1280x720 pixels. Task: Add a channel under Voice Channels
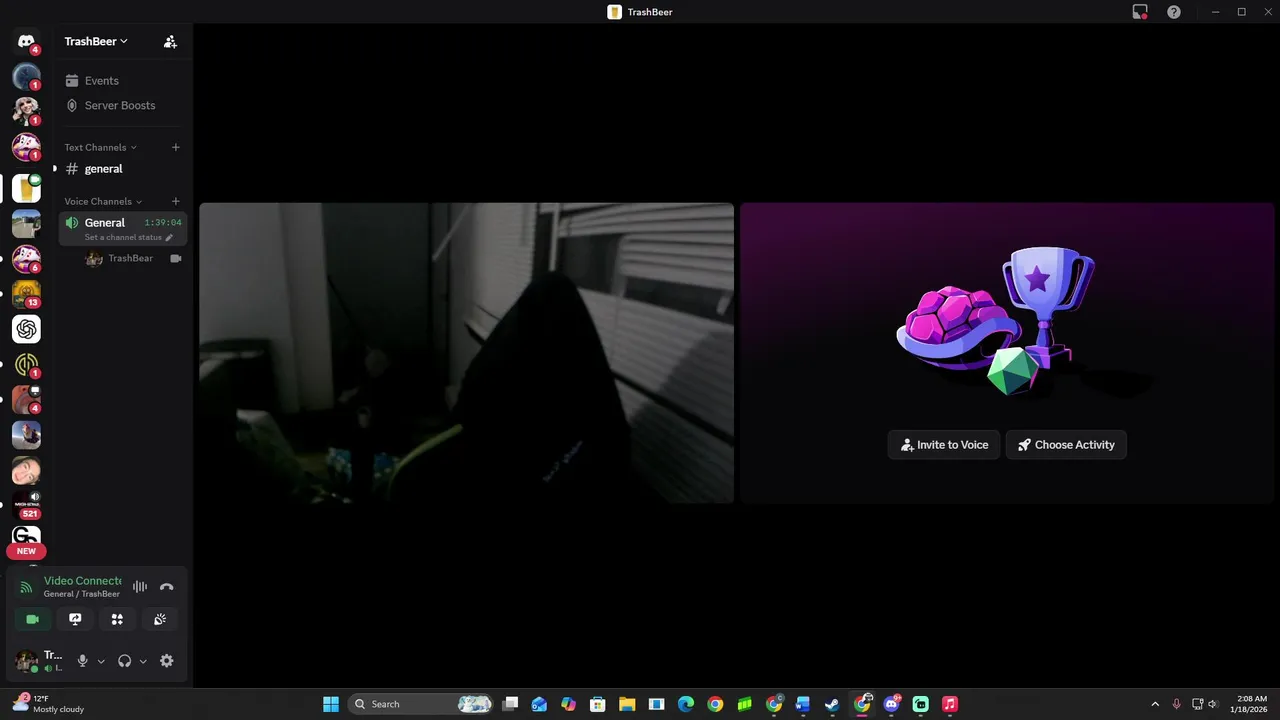(x=176, y=202)
